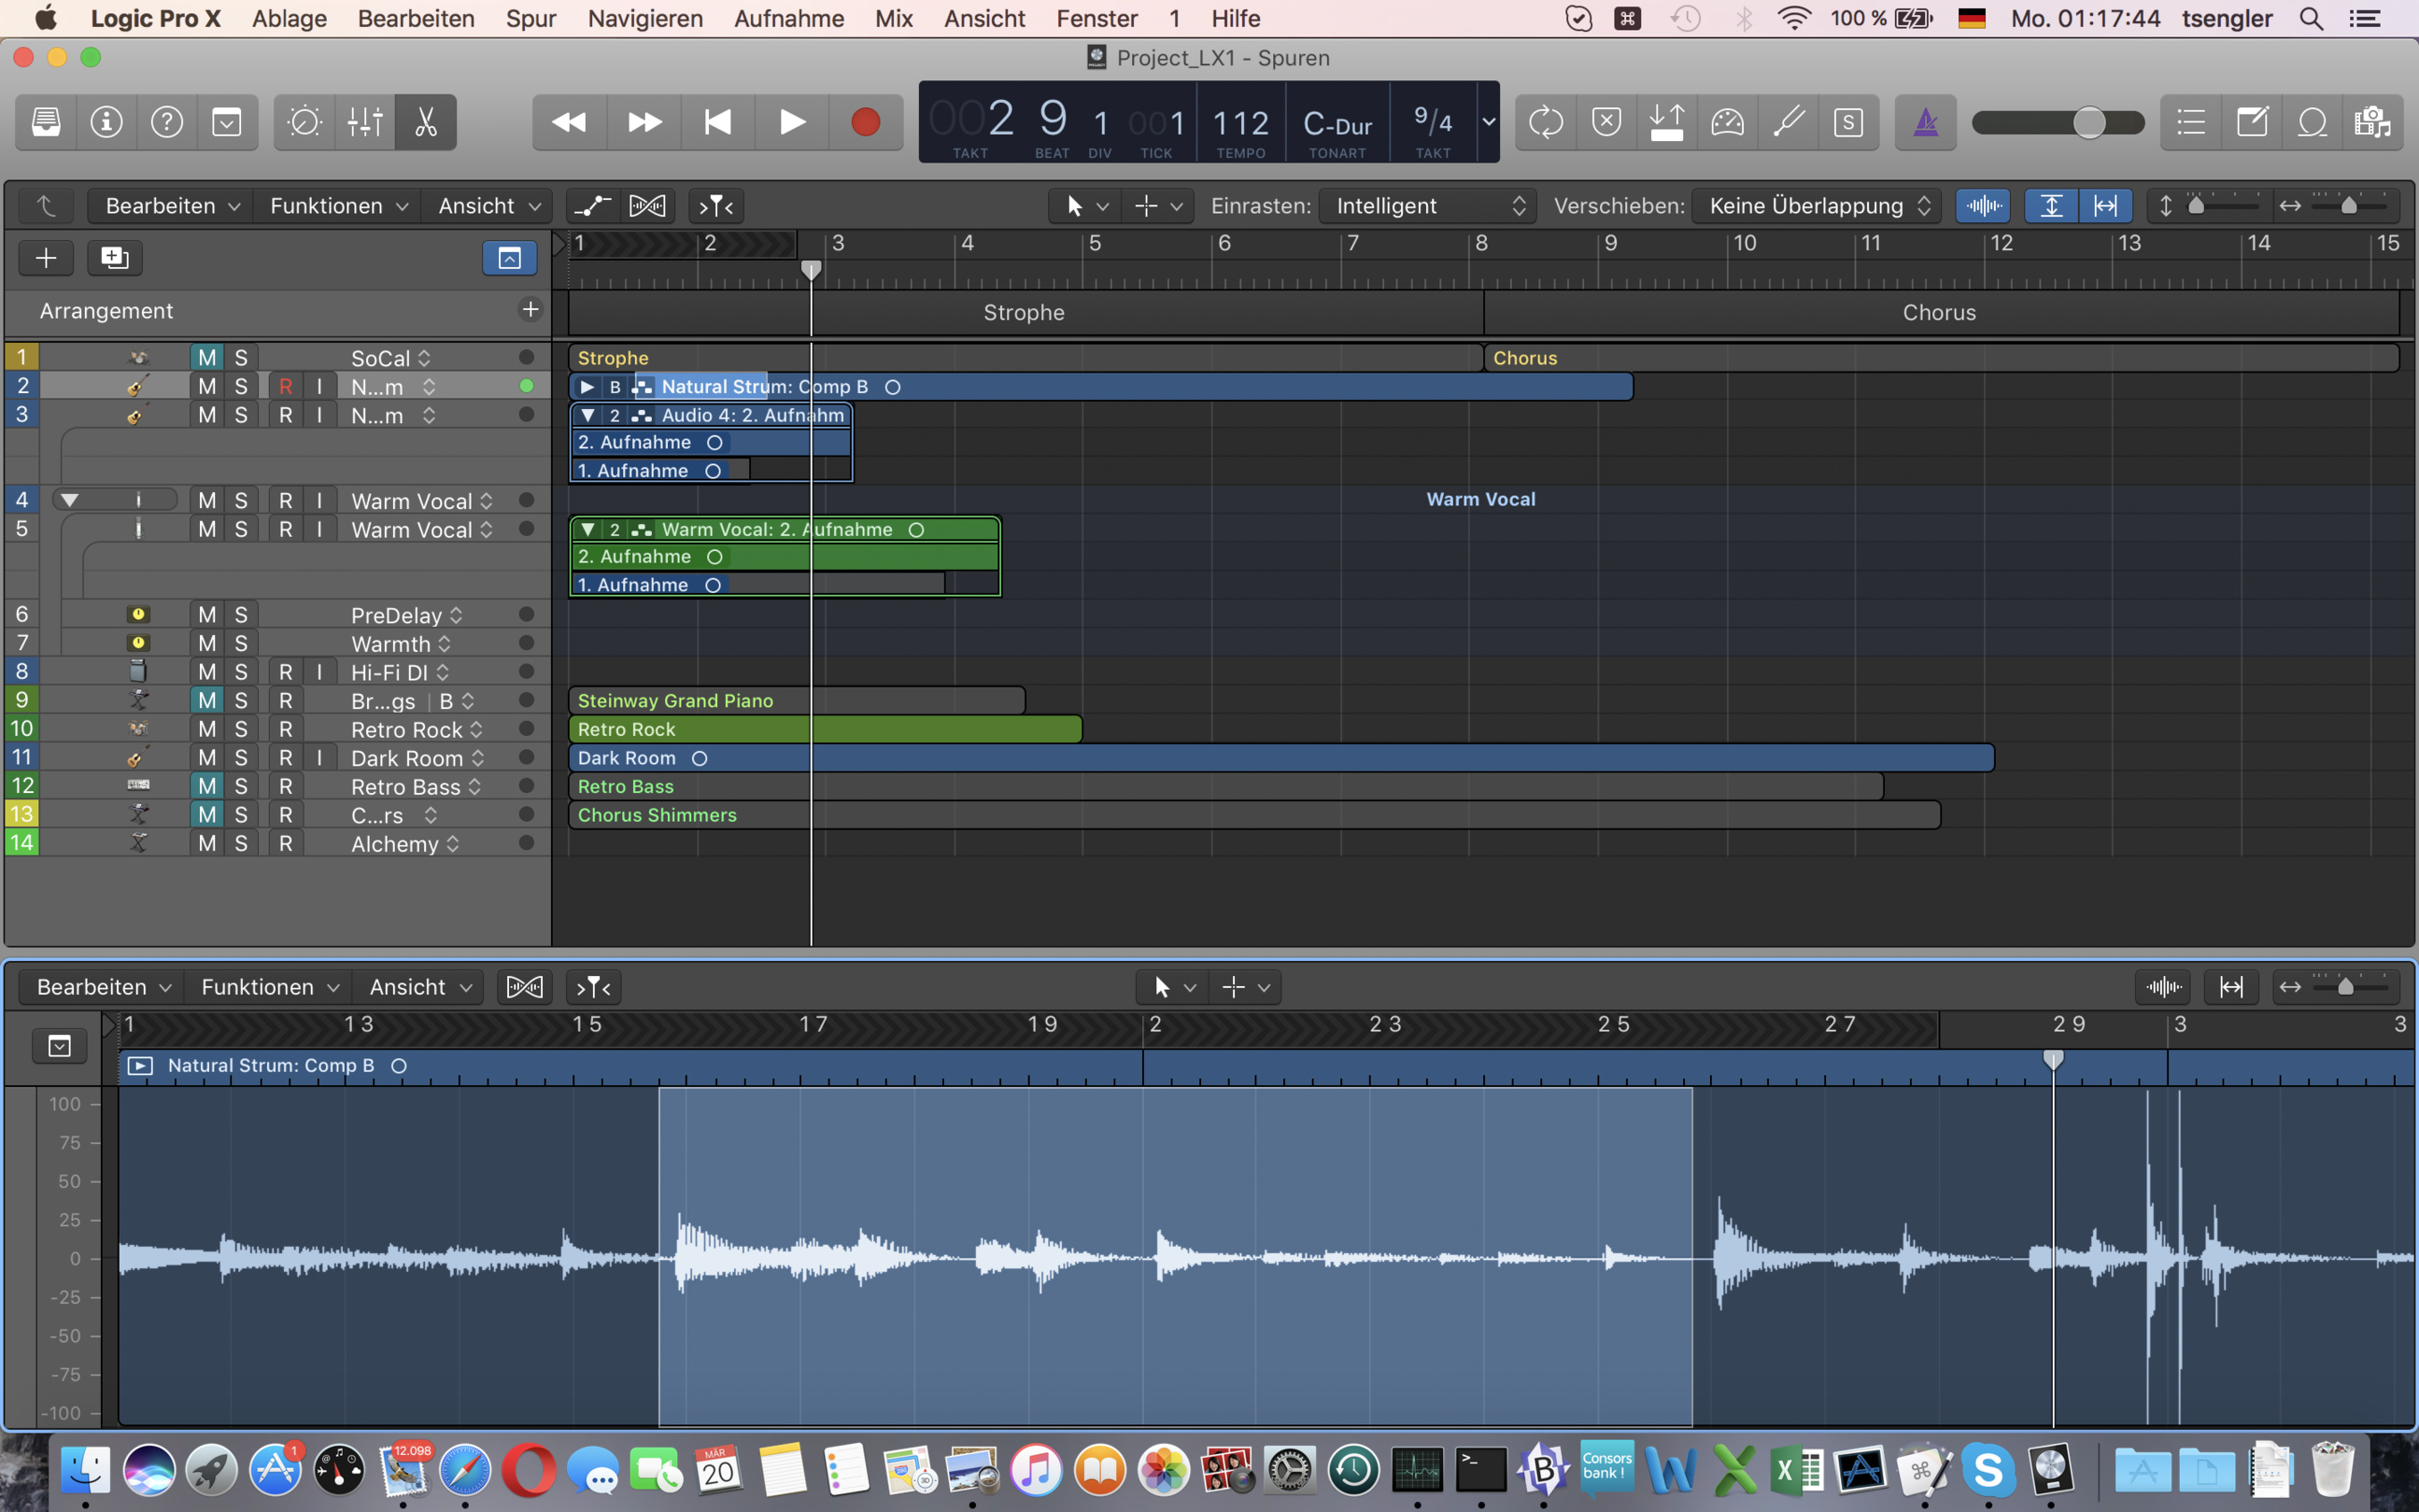Open the Einrasten Intelligent dropdown

(x=1427, y=206)
